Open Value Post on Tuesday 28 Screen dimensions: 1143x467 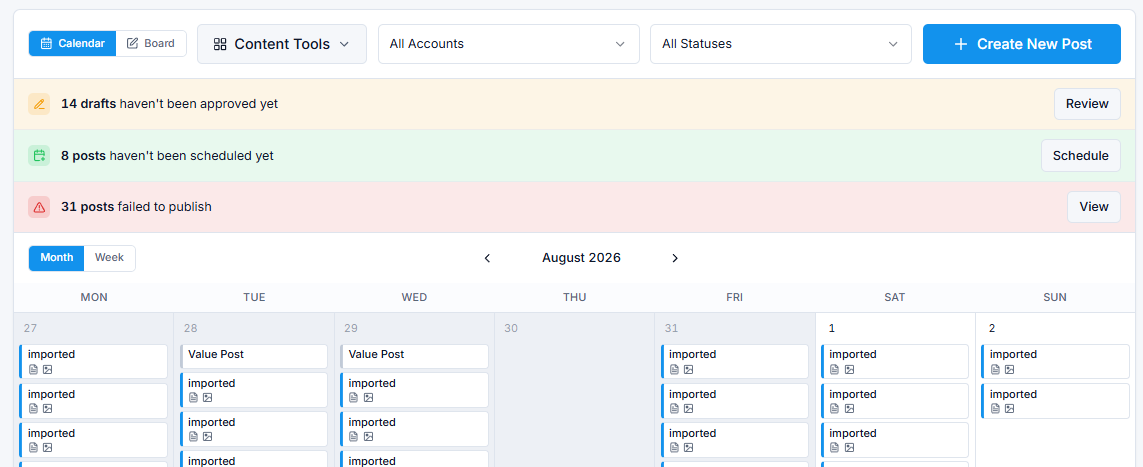click(x=254, y=356)
